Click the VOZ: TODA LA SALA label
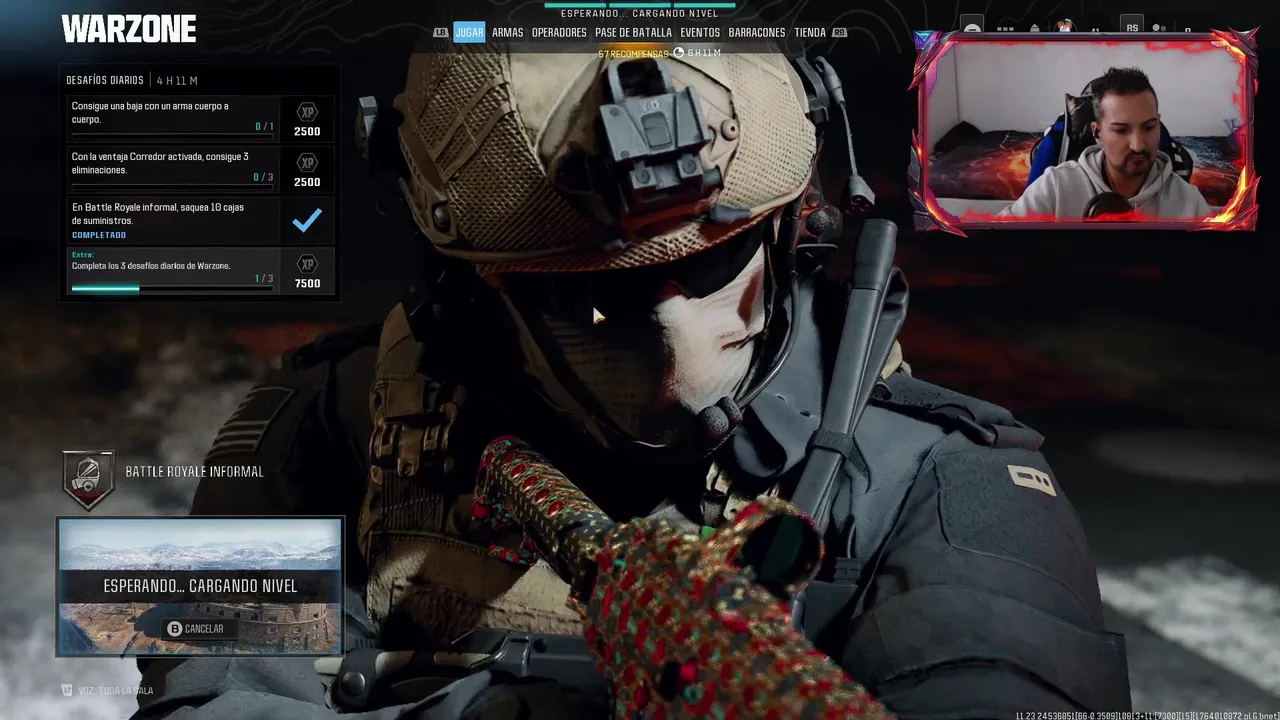 point(115,690)
